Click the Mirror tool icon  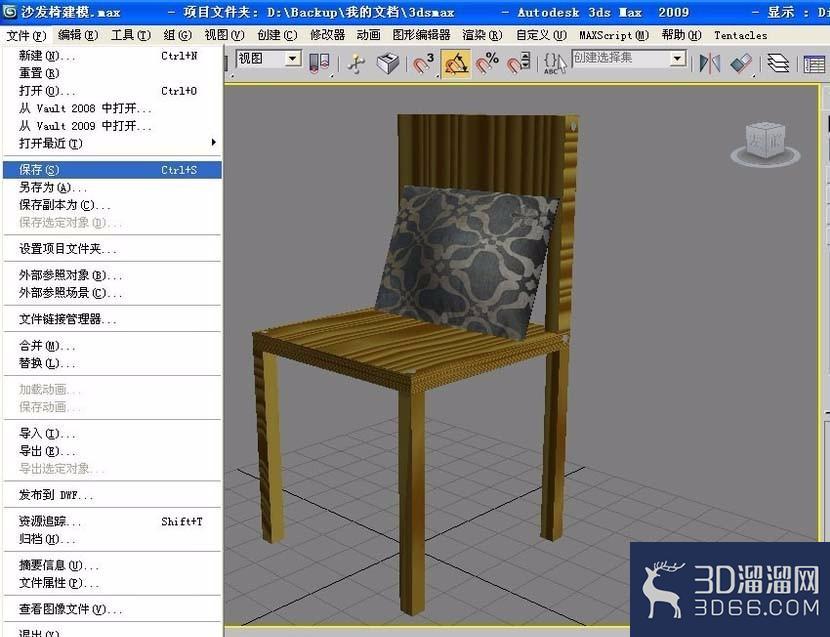pyautogui.click(x=710, y=64)
